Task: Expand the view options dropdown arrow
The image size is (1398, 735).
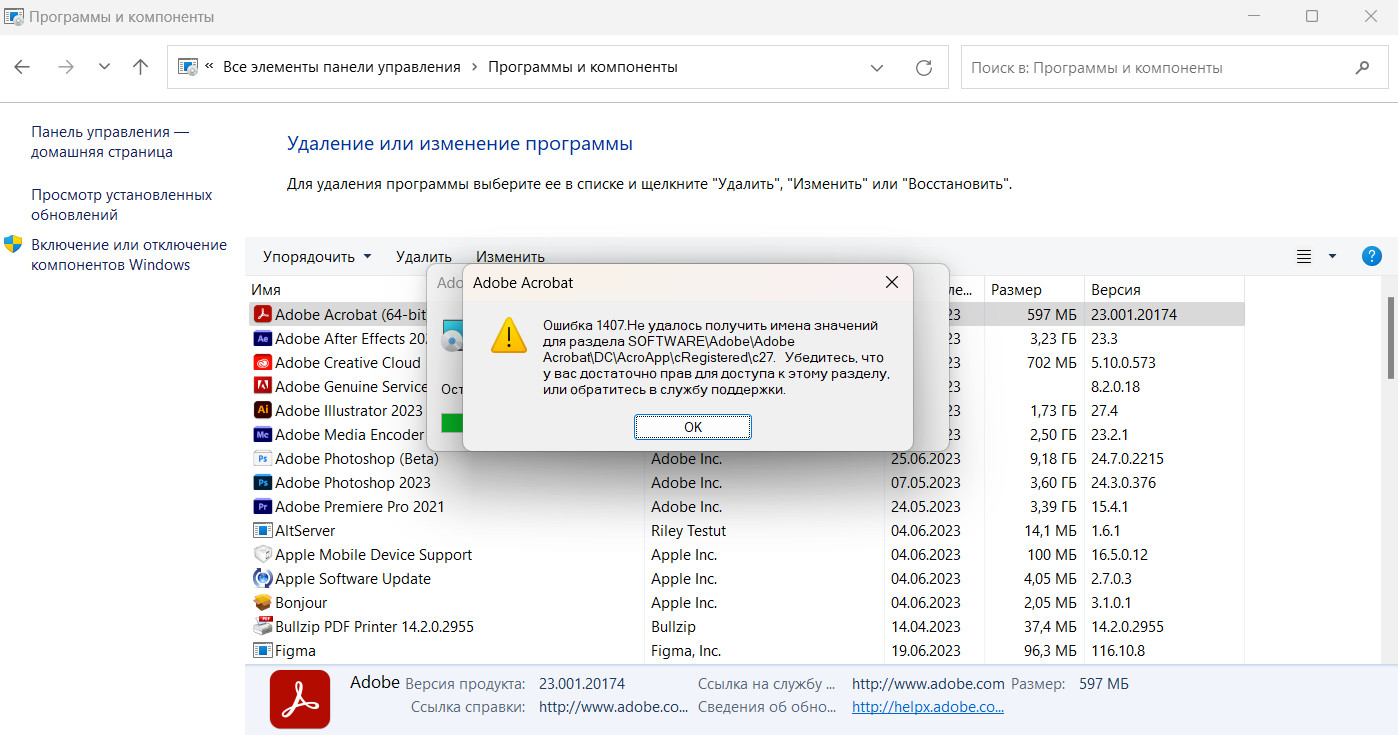Action: pyautogui.click(x=1332, y=257)
